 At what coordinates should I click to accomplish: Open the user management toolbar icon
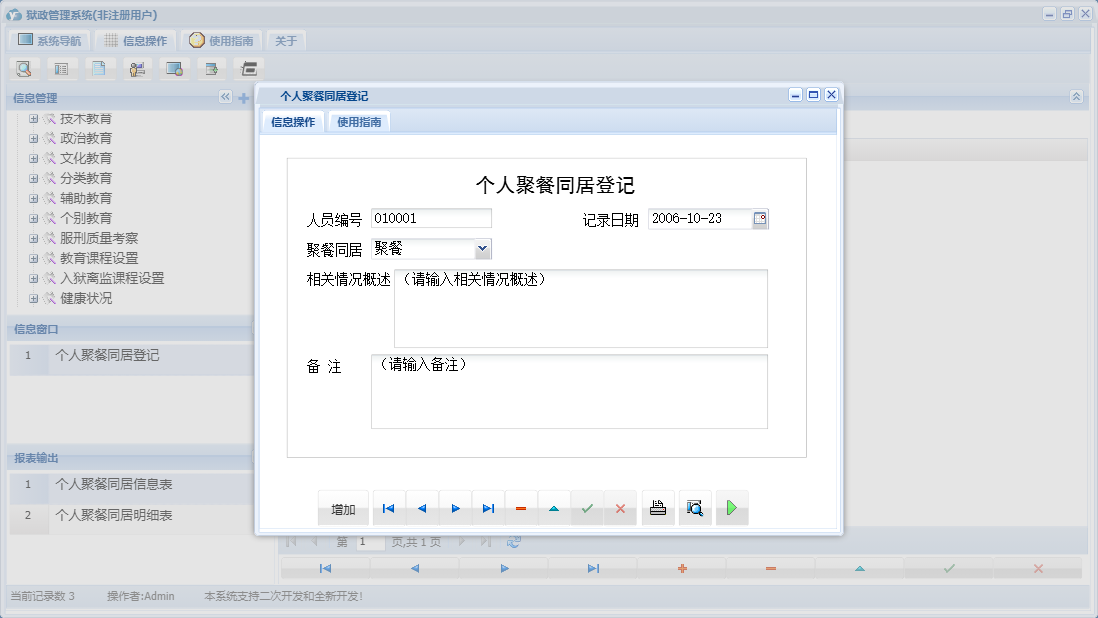tap(137, 68)
